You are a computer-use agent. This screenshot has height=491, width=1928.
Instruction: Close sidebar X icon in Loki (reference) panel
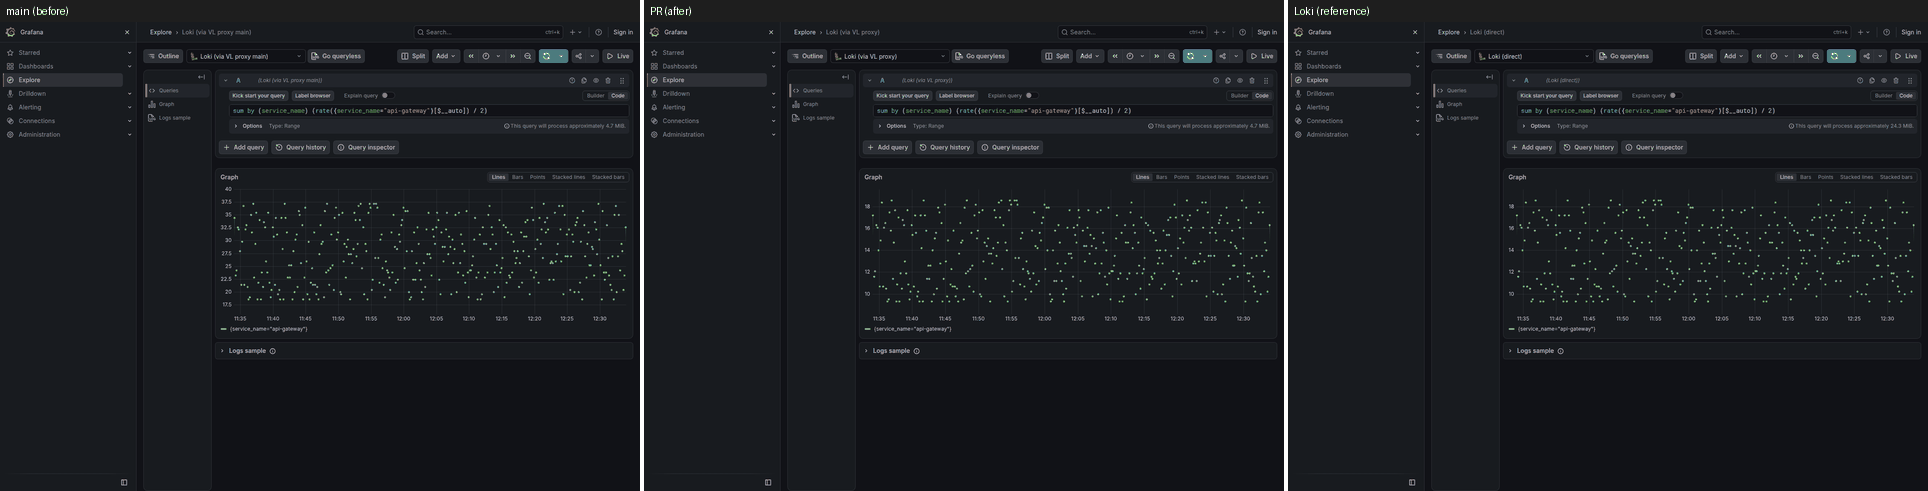pos(1415,32)
